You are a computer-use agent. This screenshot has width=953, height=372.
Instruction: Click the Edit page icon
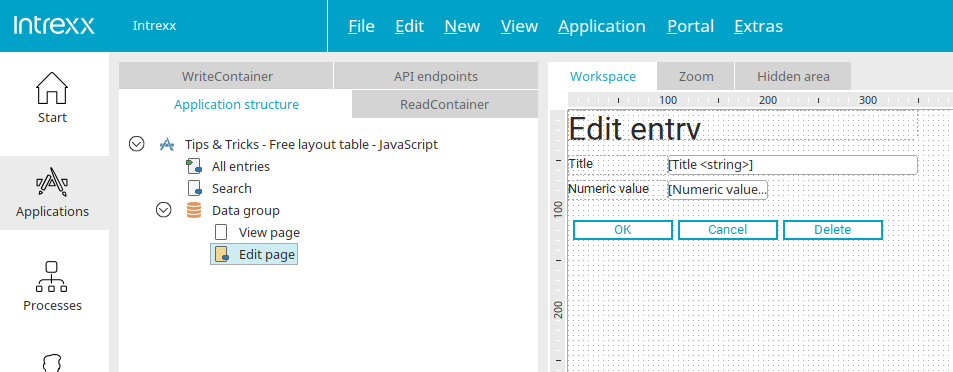pos(221,254)
